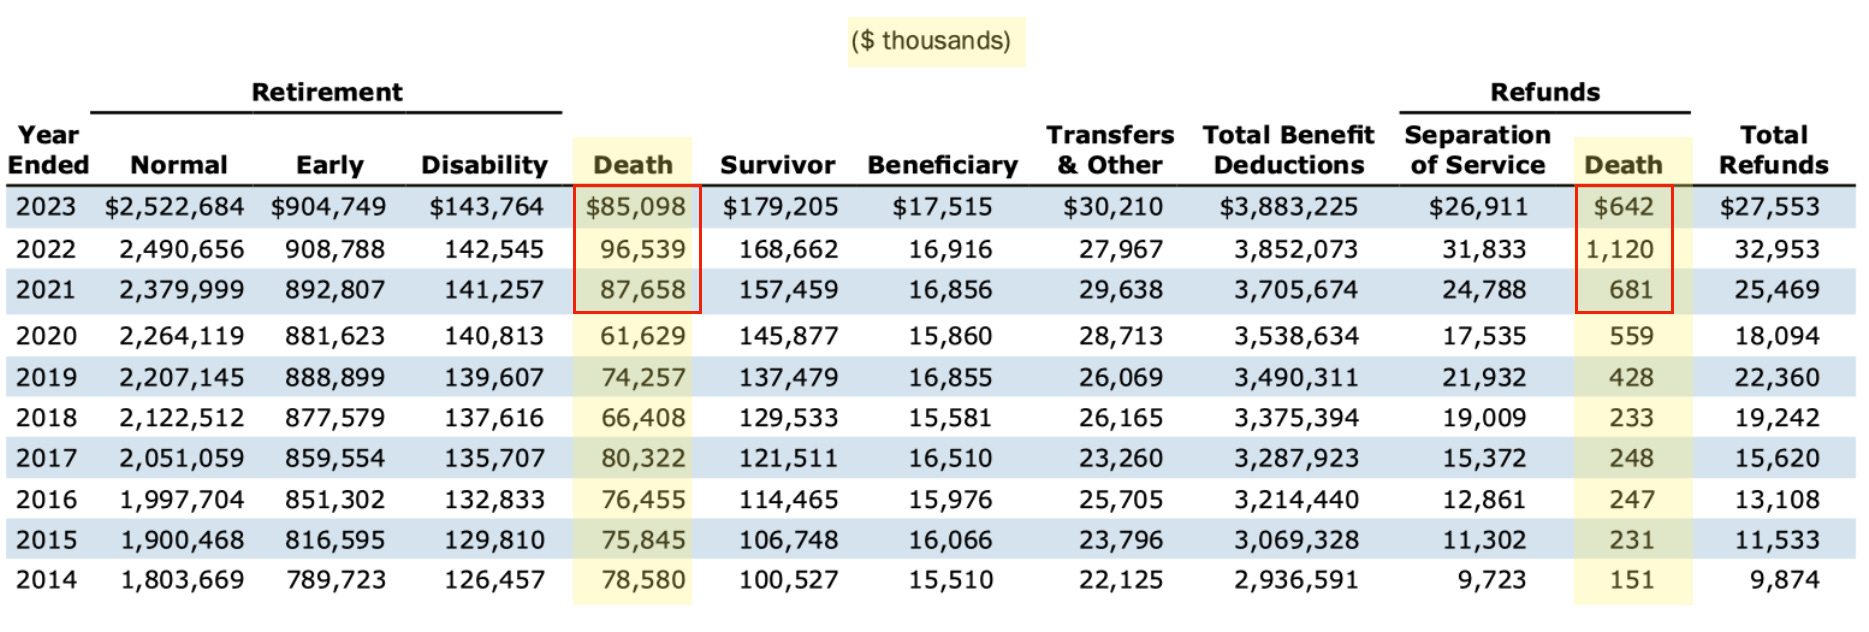
Task: Click the 1,120 Death refund cell
Action: click(1620, 249)
